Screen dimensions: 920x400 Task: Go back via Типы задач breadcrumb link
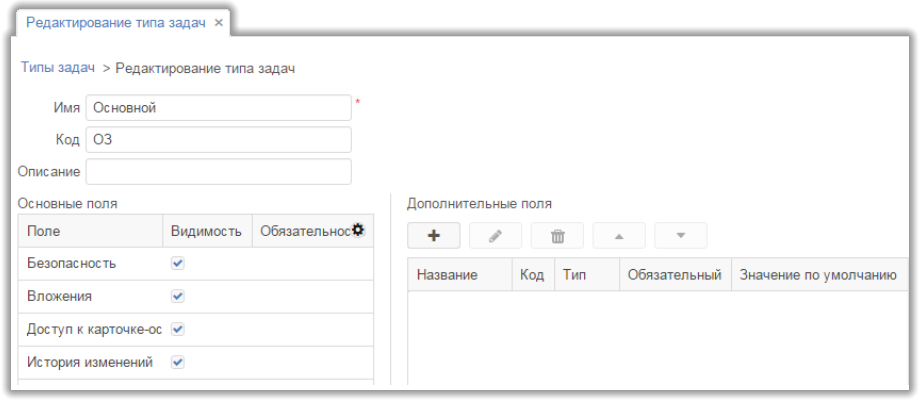[x=58, y=67]
